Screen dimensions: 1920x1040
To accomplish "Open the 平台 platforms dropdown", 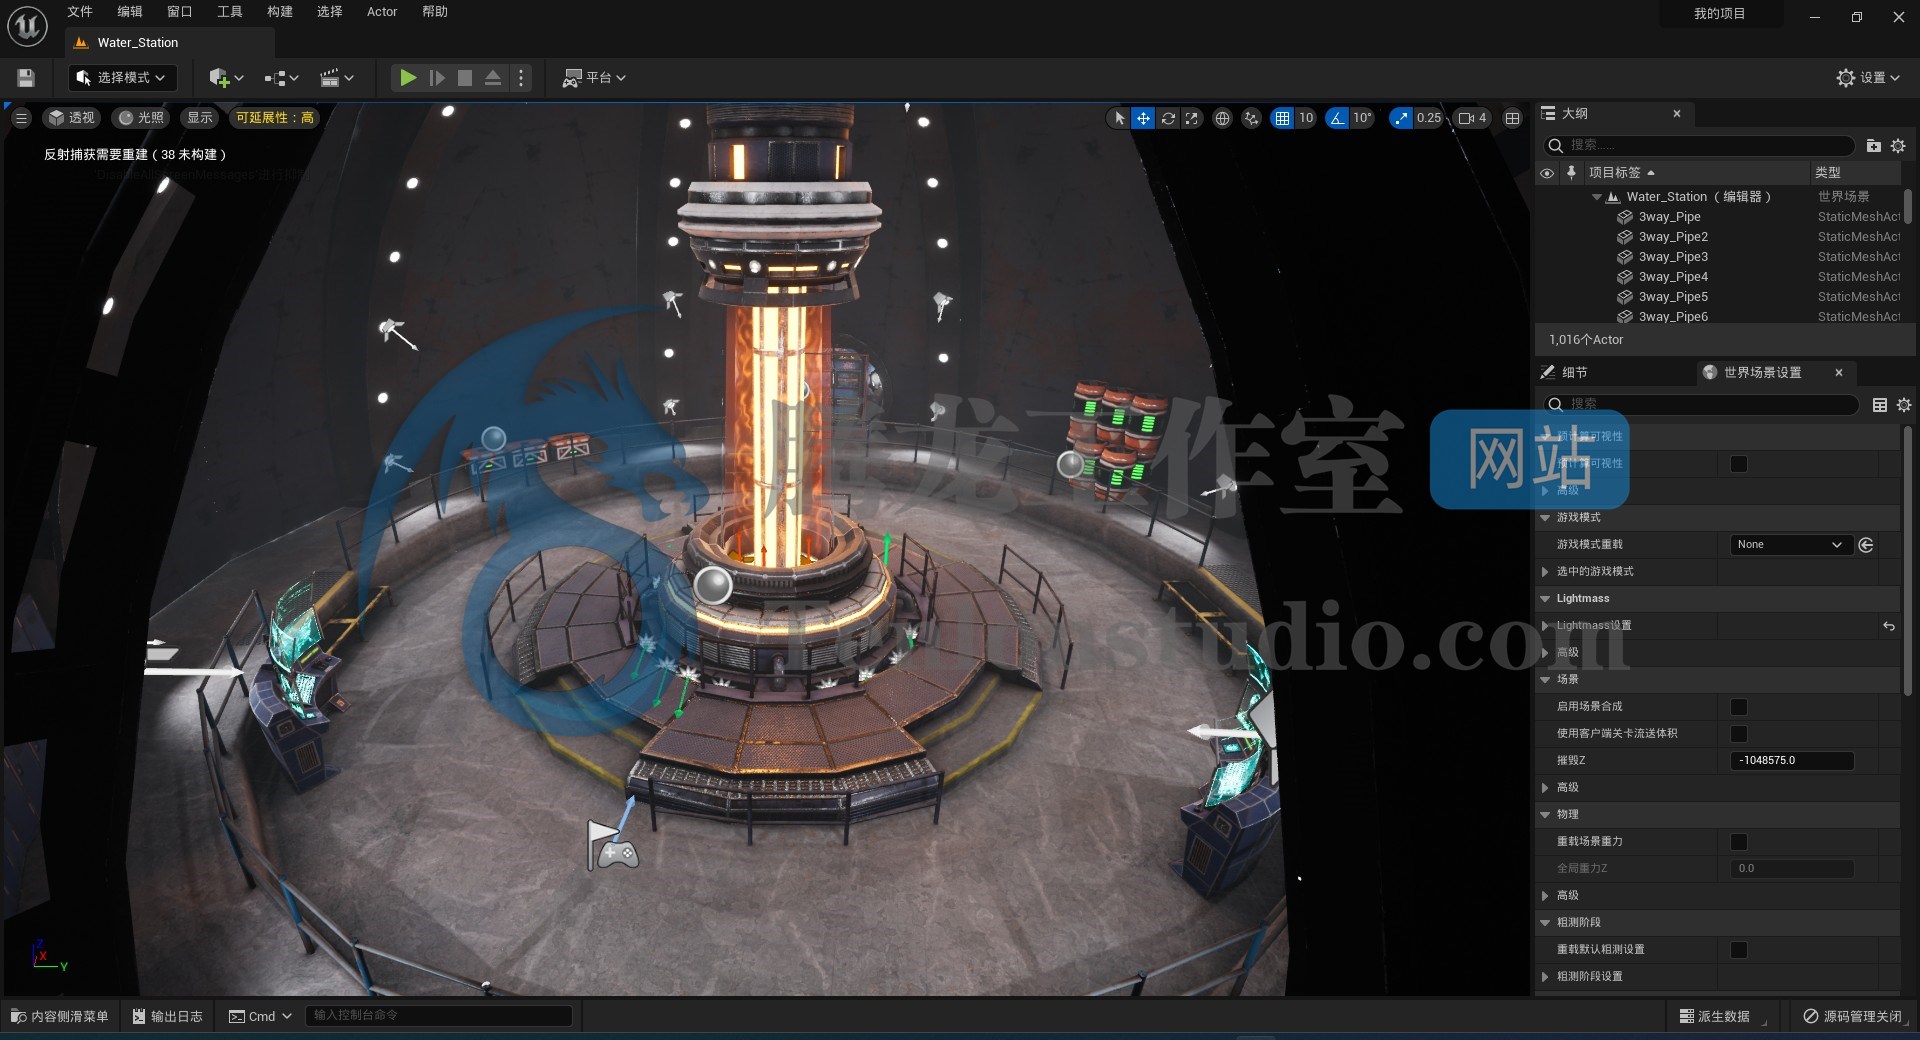I will pos(594,78).
